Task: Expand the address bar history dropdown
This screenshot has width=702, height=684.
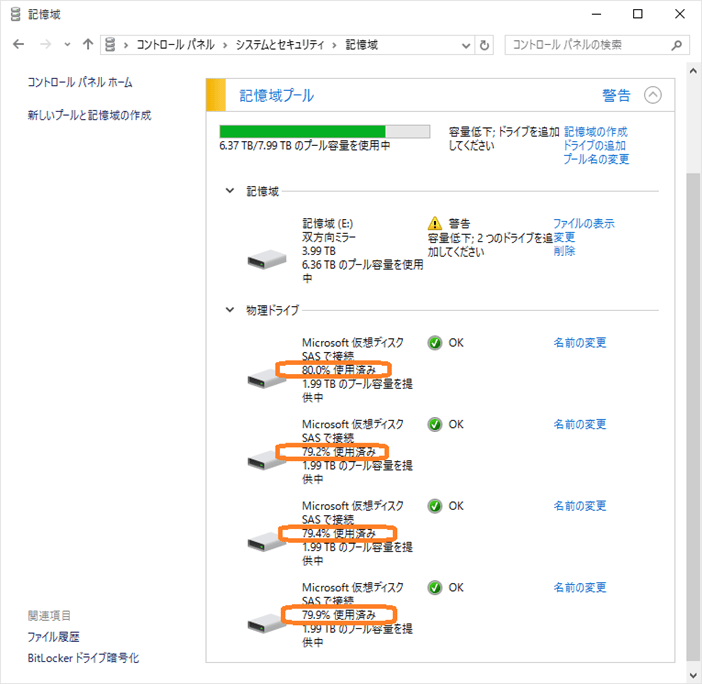Action: pyautogui.click(x=466, y=45)
